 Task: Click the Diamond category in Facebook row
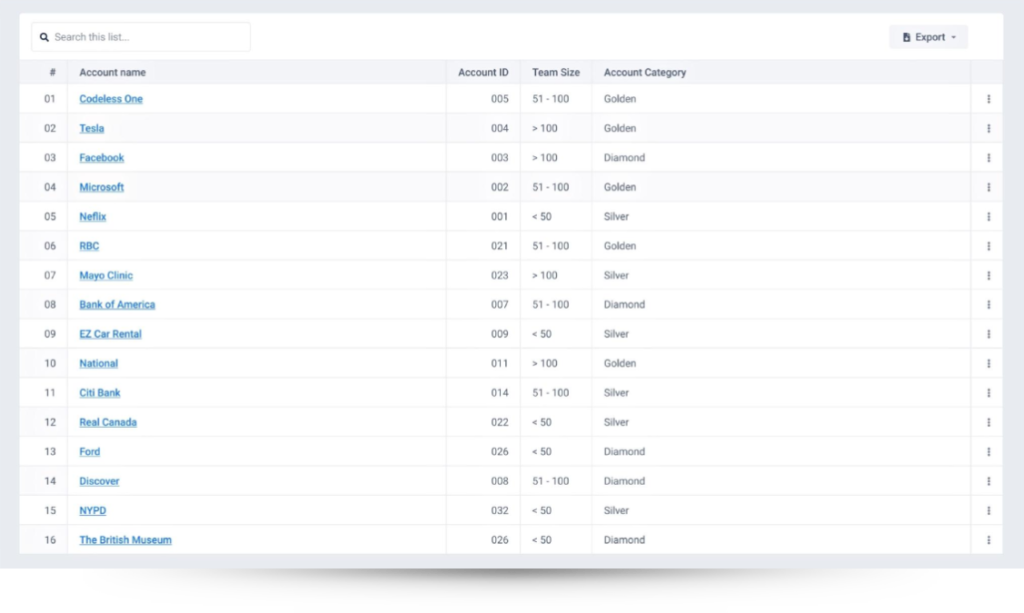point(624,158)
